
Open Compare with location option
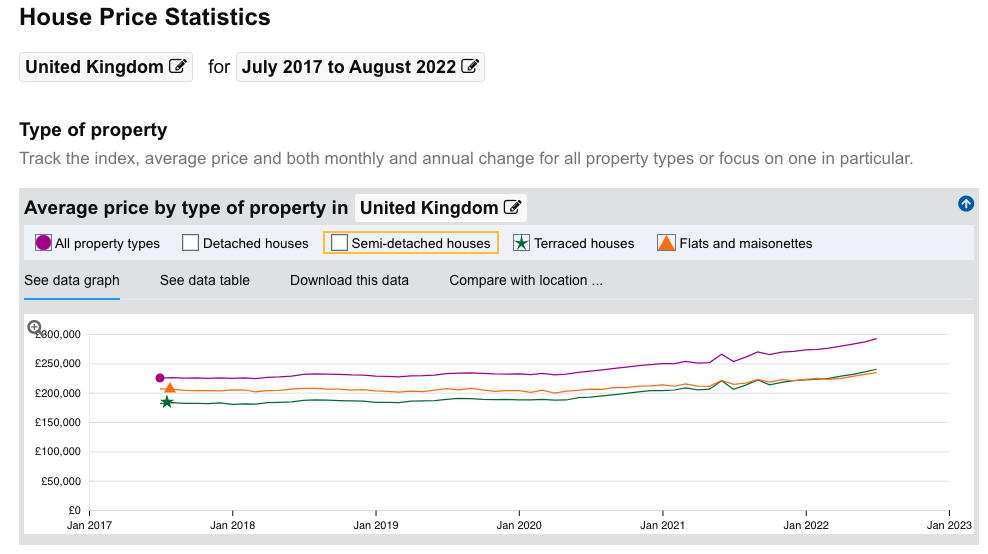click(526, 280)
